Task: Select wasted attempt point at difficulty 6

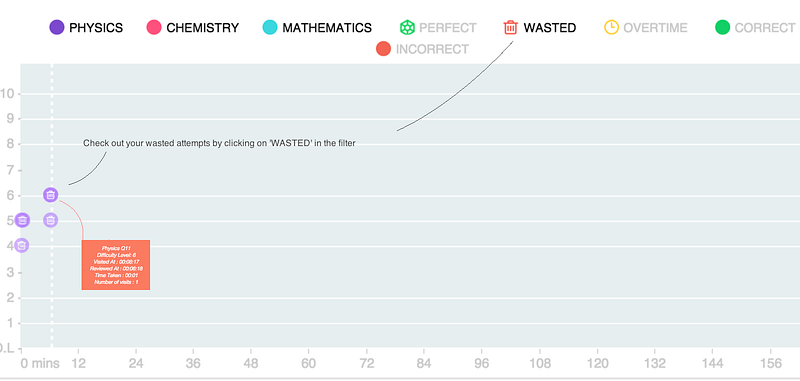Action: 50,194
